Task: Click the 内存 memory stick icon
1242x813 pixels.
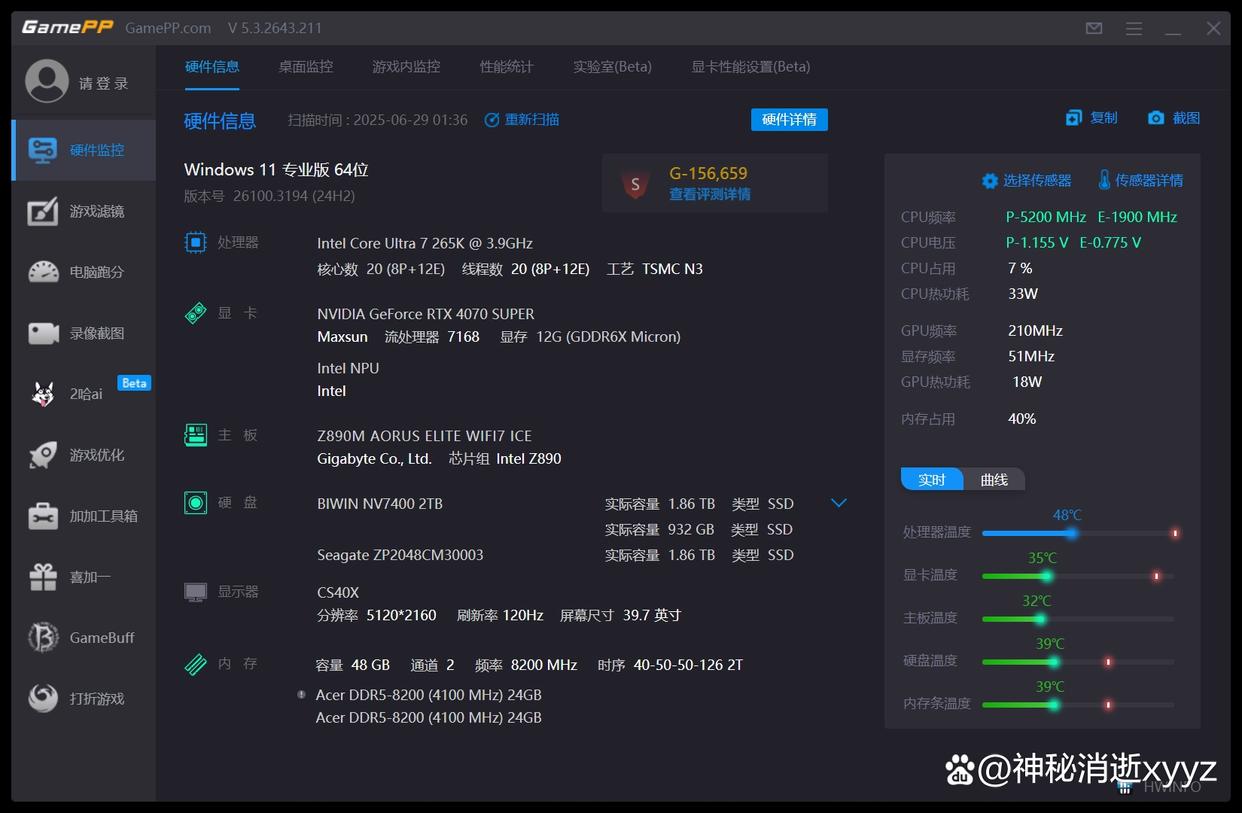Action: pyautogui.click(x=196, y=664)
